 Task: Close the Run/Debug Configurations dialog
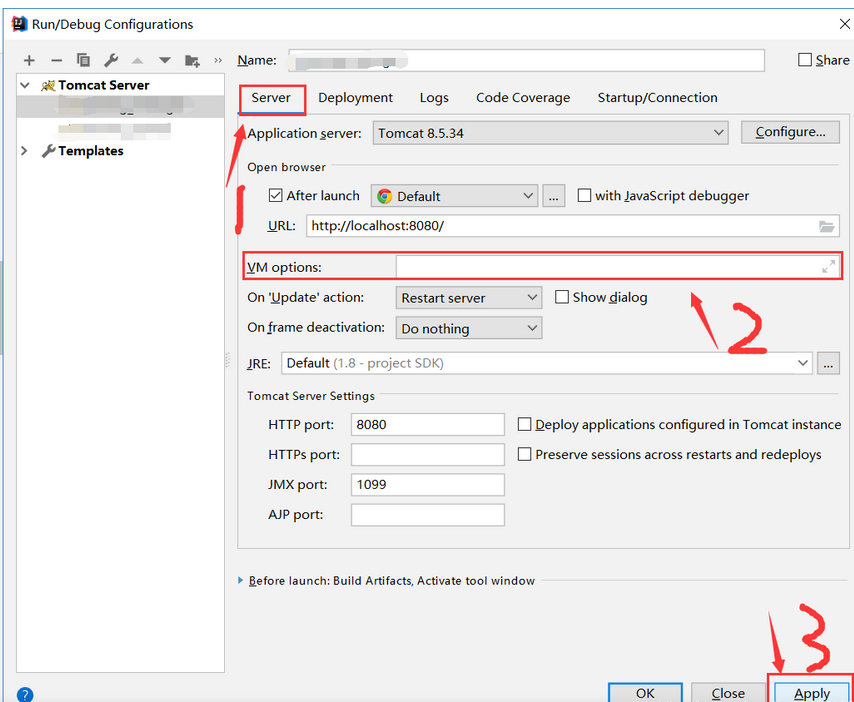coord(844,24)
